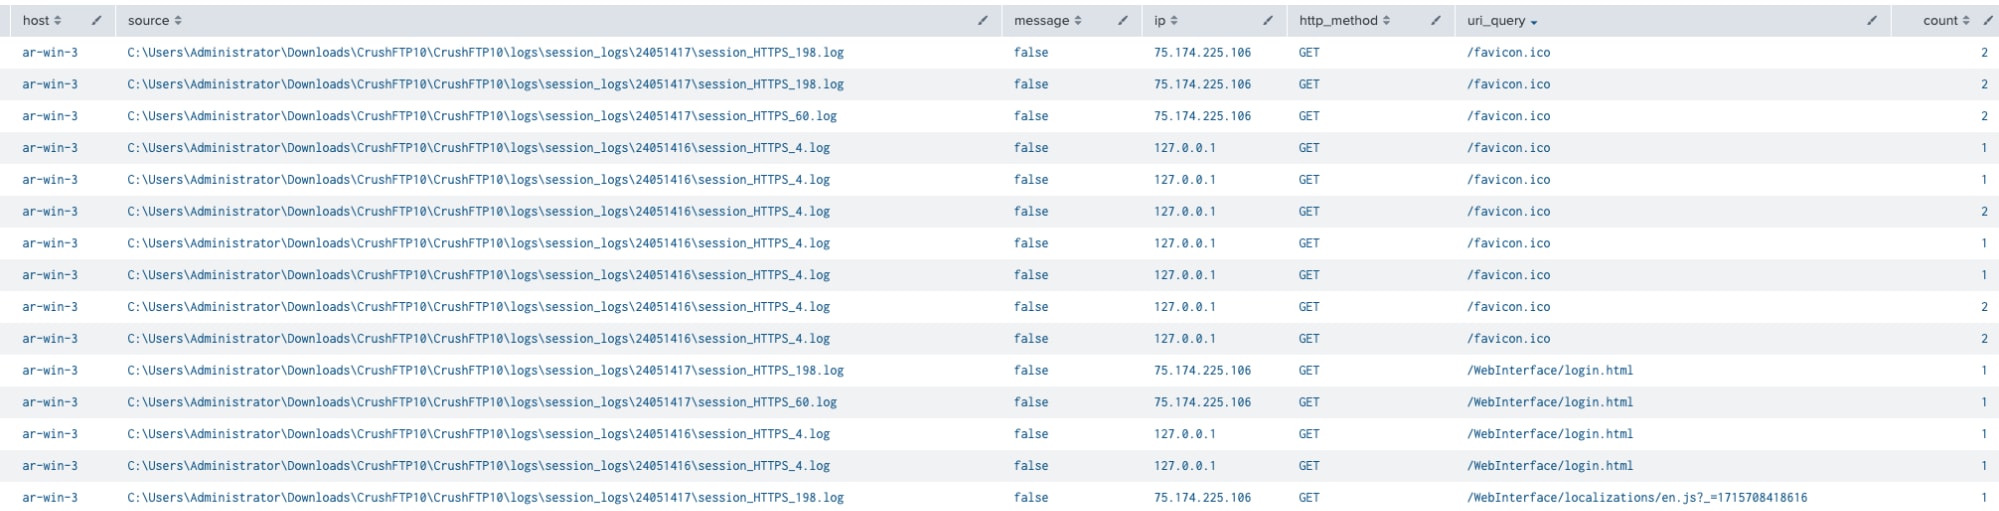This screenshot has width=1999, height=511.
Task: Toggle uri_query column sort order
Action: 1502,21
